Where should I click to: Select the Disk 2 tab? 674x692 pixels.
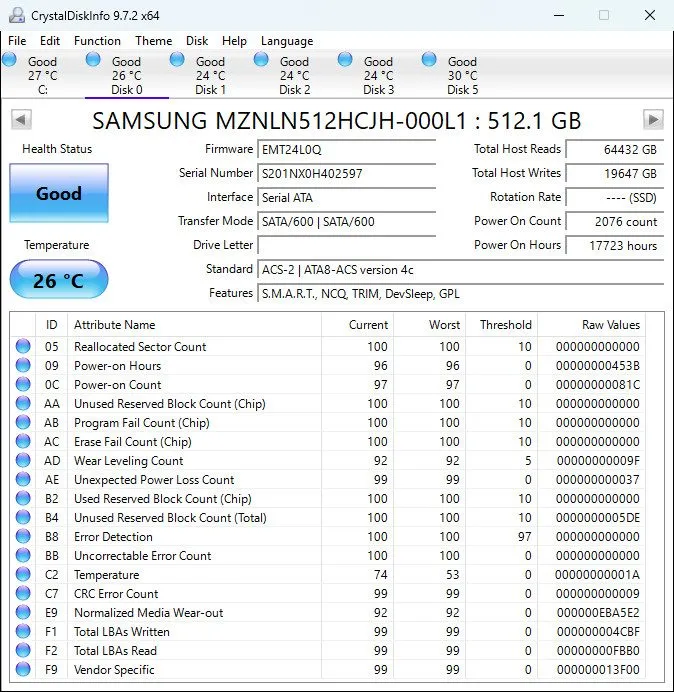click(x=294, y=75)
